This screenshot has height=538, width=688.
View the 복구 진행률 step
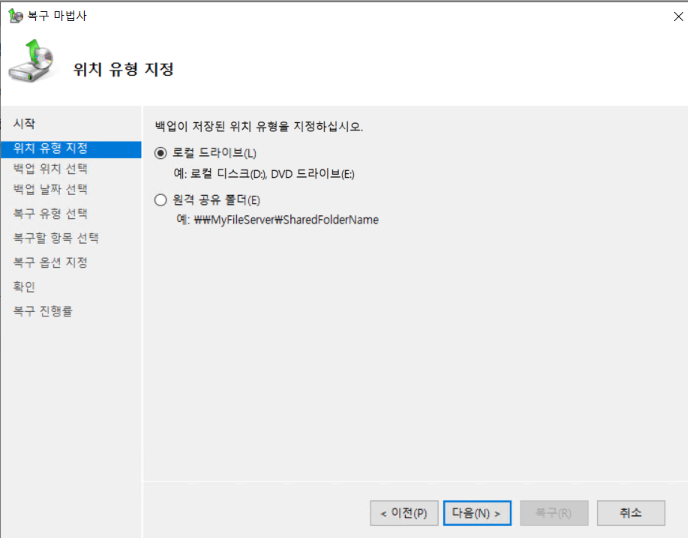point(42,311)
